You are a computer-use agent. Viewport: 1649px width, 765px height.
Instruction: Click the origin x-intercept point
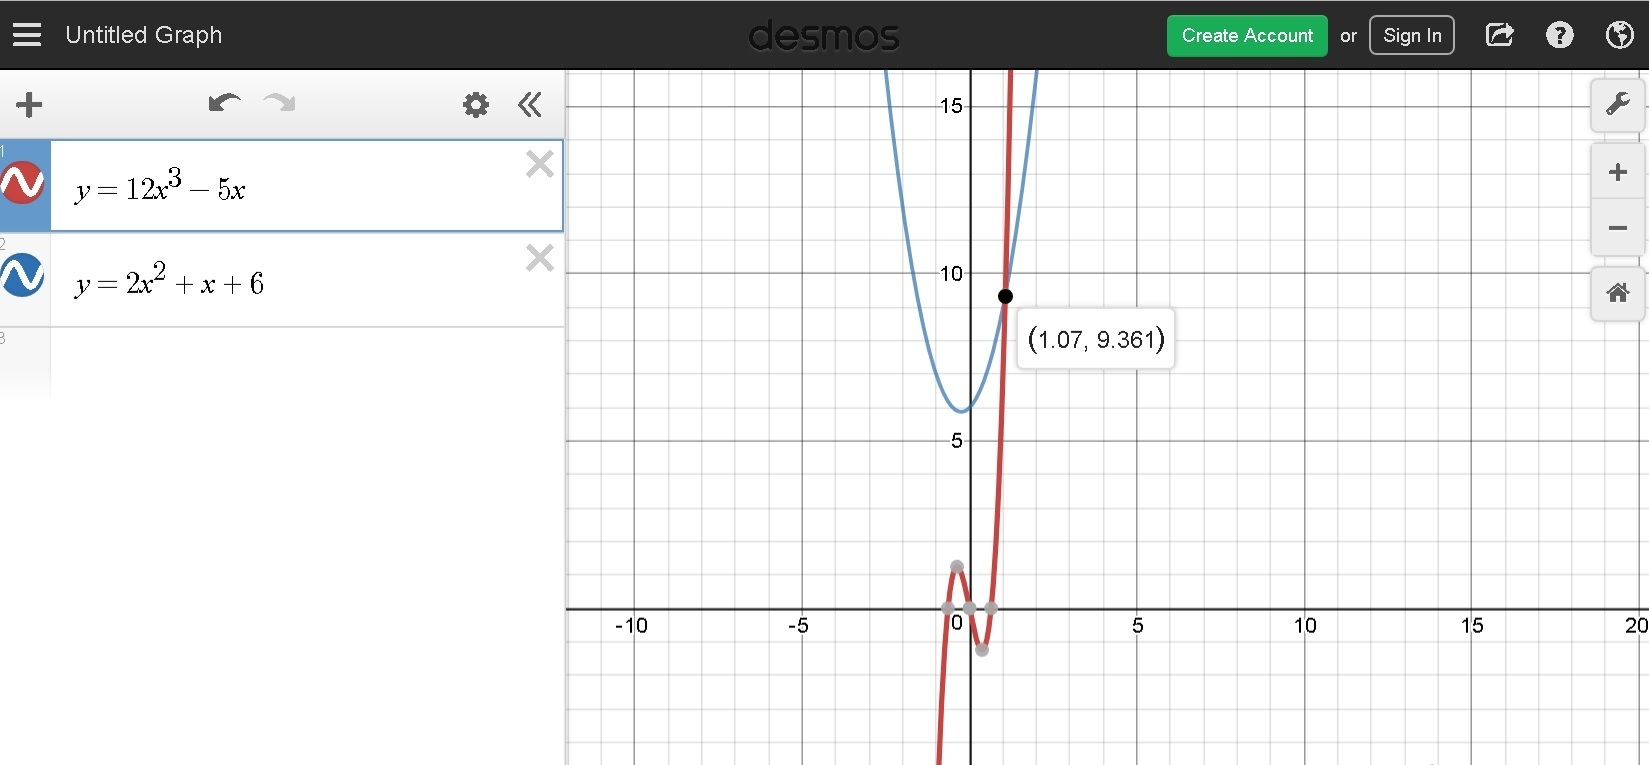click(x=970, y=608)
